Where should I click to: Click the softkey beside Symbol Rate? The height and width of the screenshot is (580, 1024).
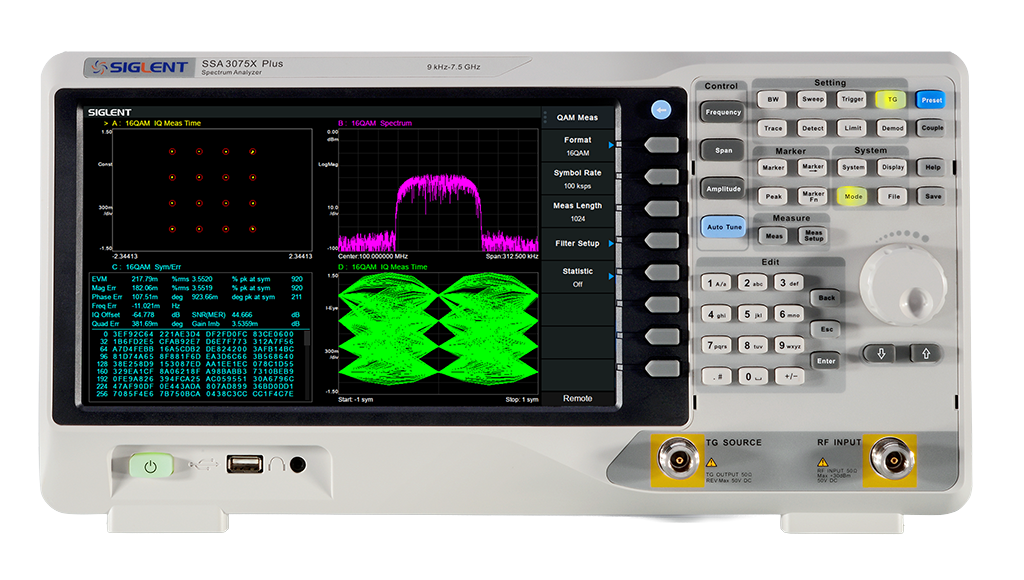[x=661, y=177]
